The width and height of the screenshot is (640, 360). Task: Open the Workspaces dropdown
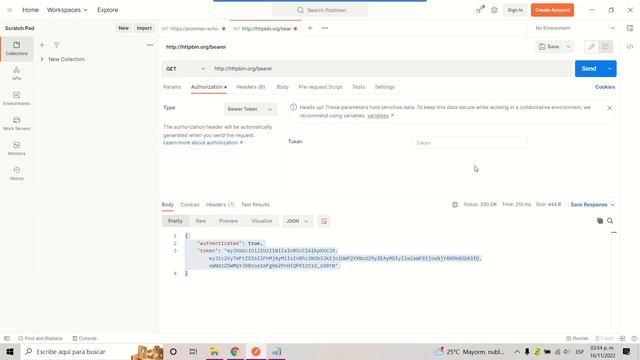(67, 10)
